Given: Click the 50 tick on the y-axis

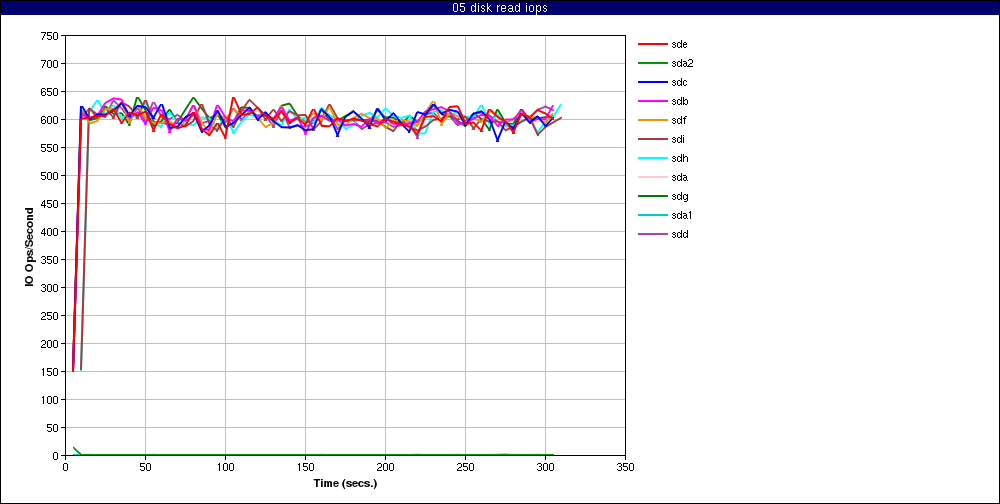Looking at the screenshot, I should (54, 428).
